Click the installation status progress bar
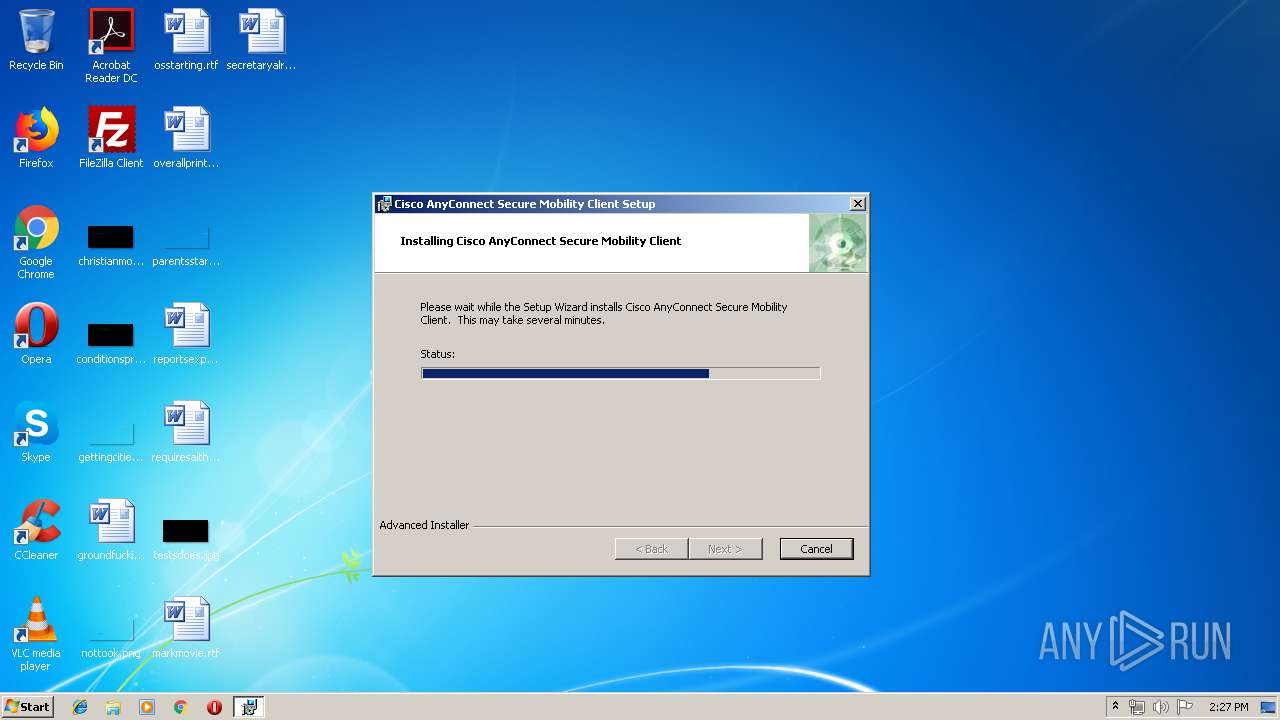The height and width of the screenshot is (720, 1280). tap(620, 373)
